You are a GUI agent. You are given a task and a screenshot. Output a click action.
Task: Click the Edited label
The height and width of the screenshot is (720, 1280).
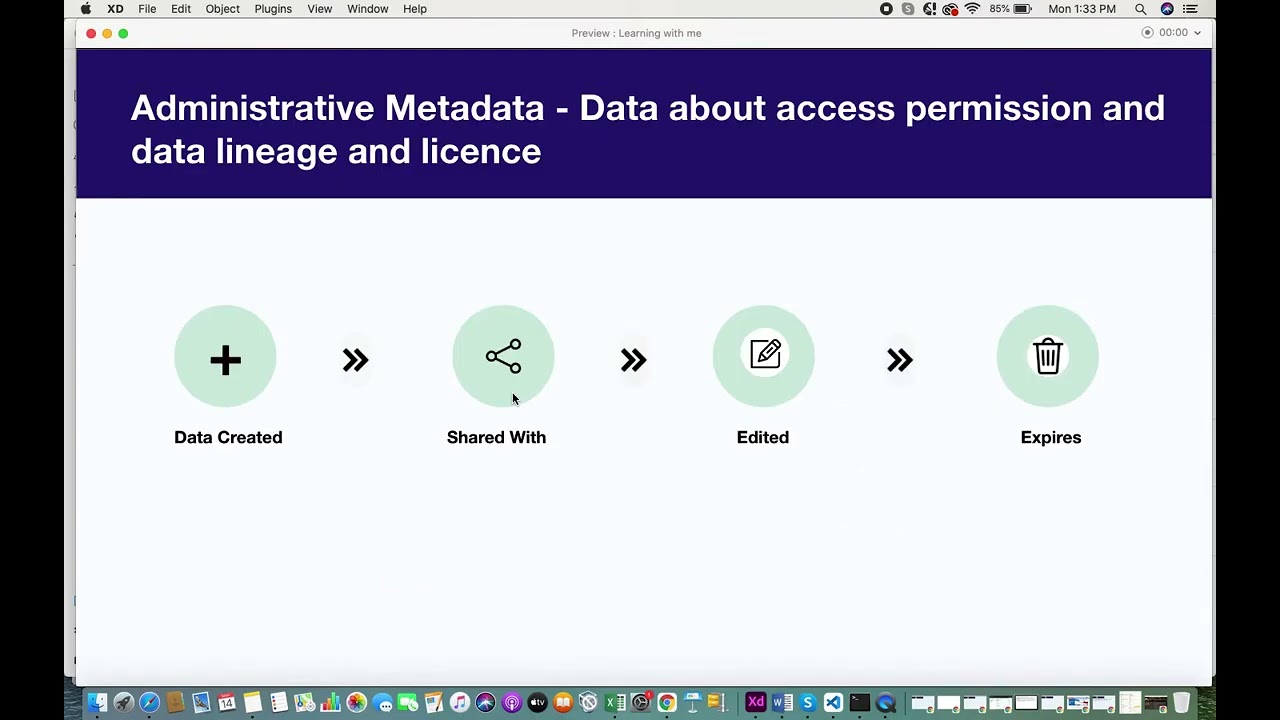click(x=763, y=437)
